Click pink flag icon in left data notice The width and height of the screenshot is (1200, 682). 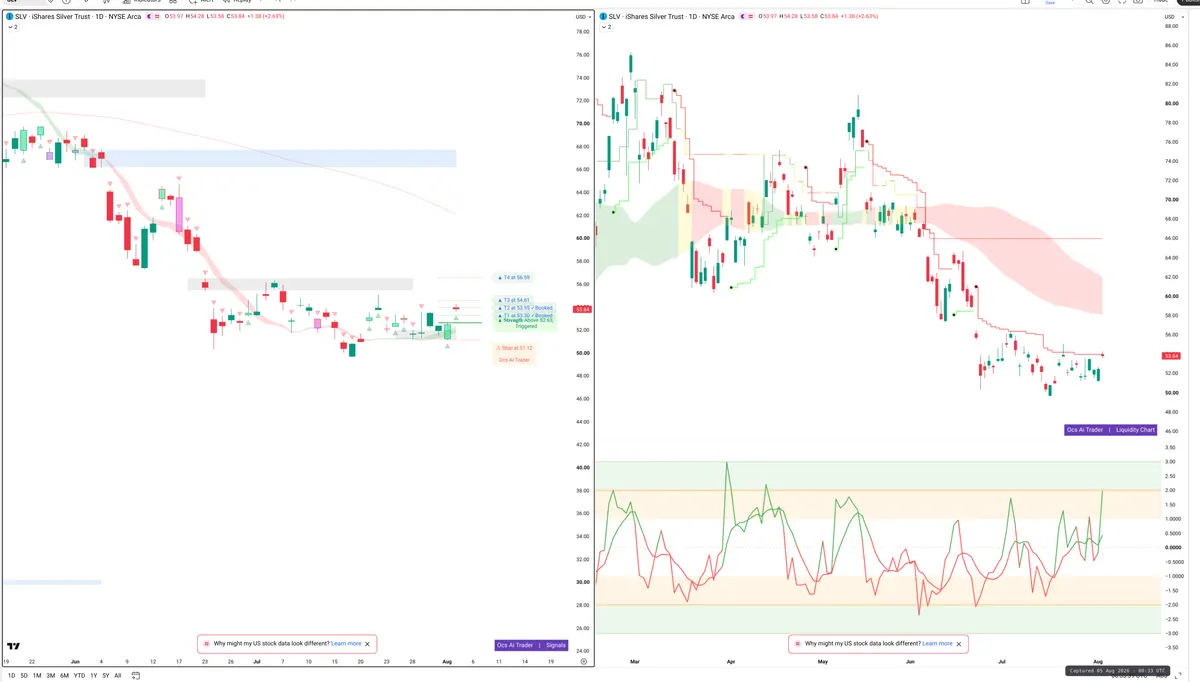tap(206, 644)
